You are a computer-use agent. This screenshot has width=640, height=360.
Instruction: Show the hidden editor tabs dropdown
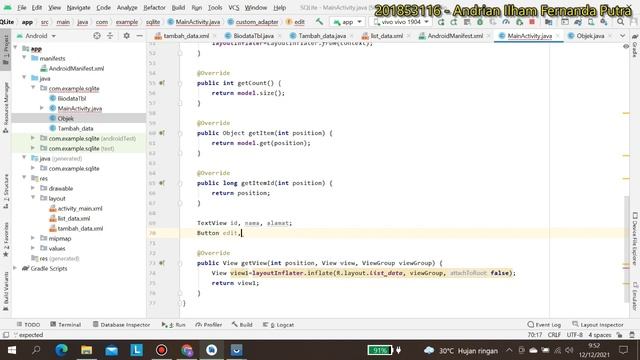[622, 36]
